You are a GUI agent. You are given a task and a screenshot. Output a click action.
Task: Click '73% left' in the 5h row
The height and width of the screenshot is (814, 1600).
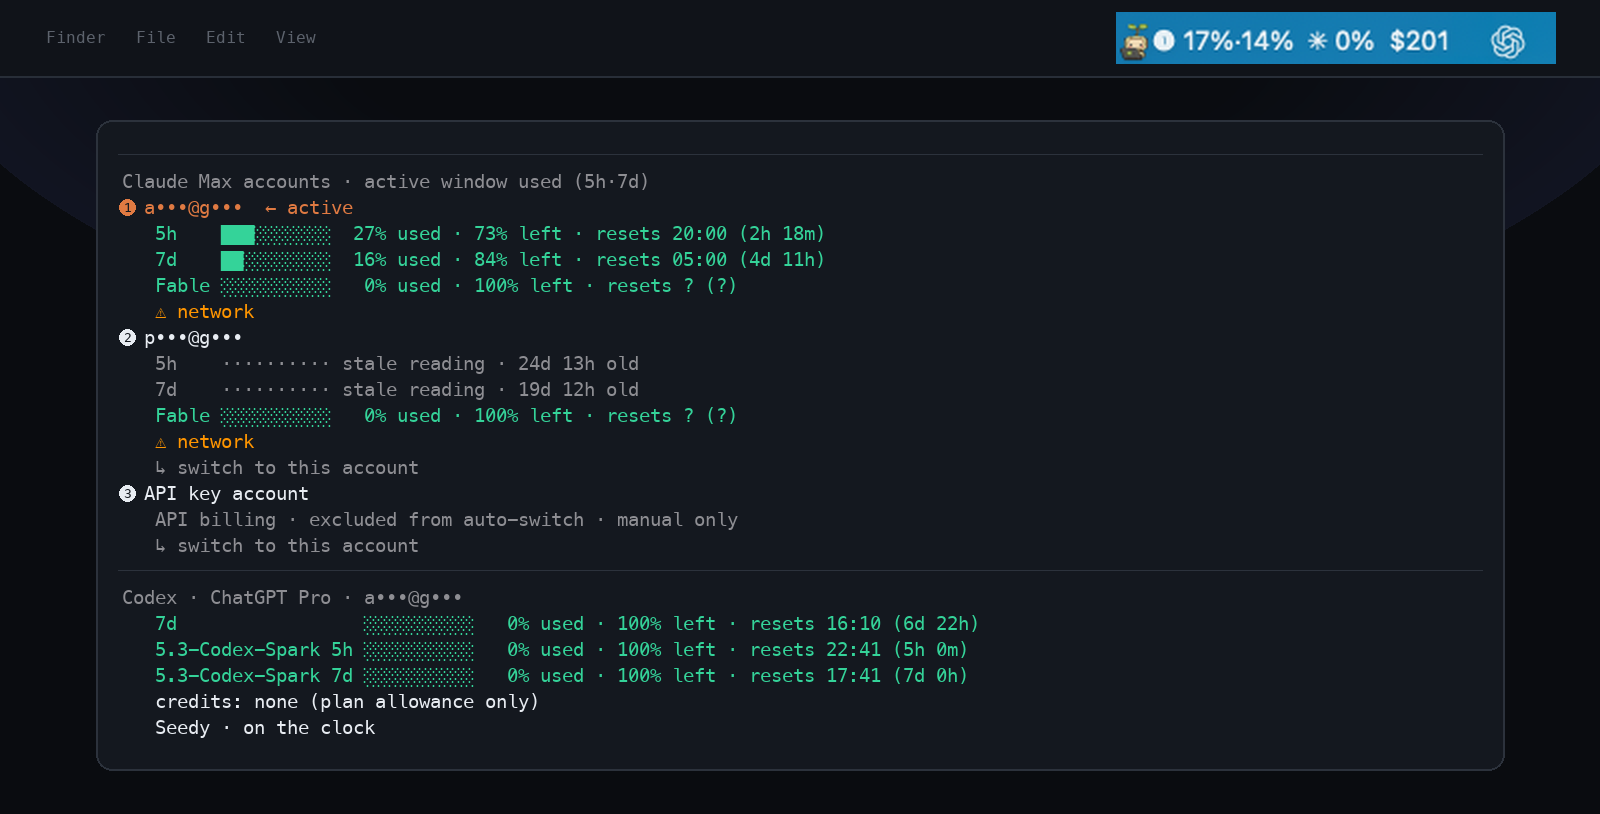(518, 233)
